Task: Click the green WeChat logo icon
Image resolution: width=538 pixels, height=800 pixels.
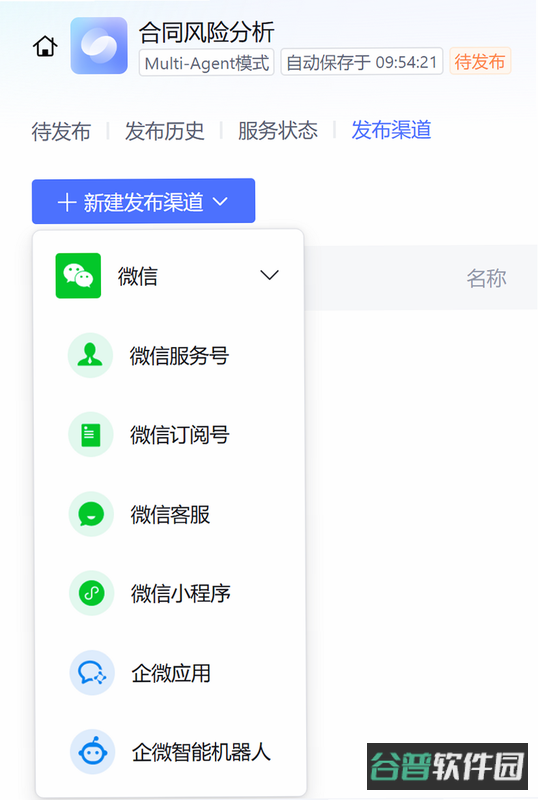Action: click(x=78, y=276)
